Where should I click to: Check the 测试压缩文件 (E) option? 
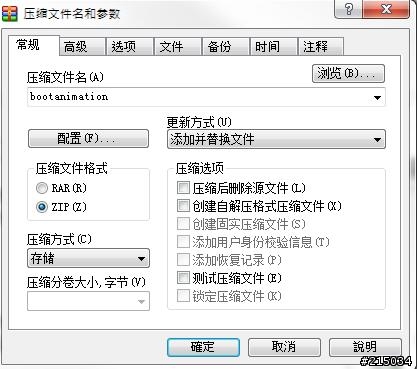tap(183, 278)
